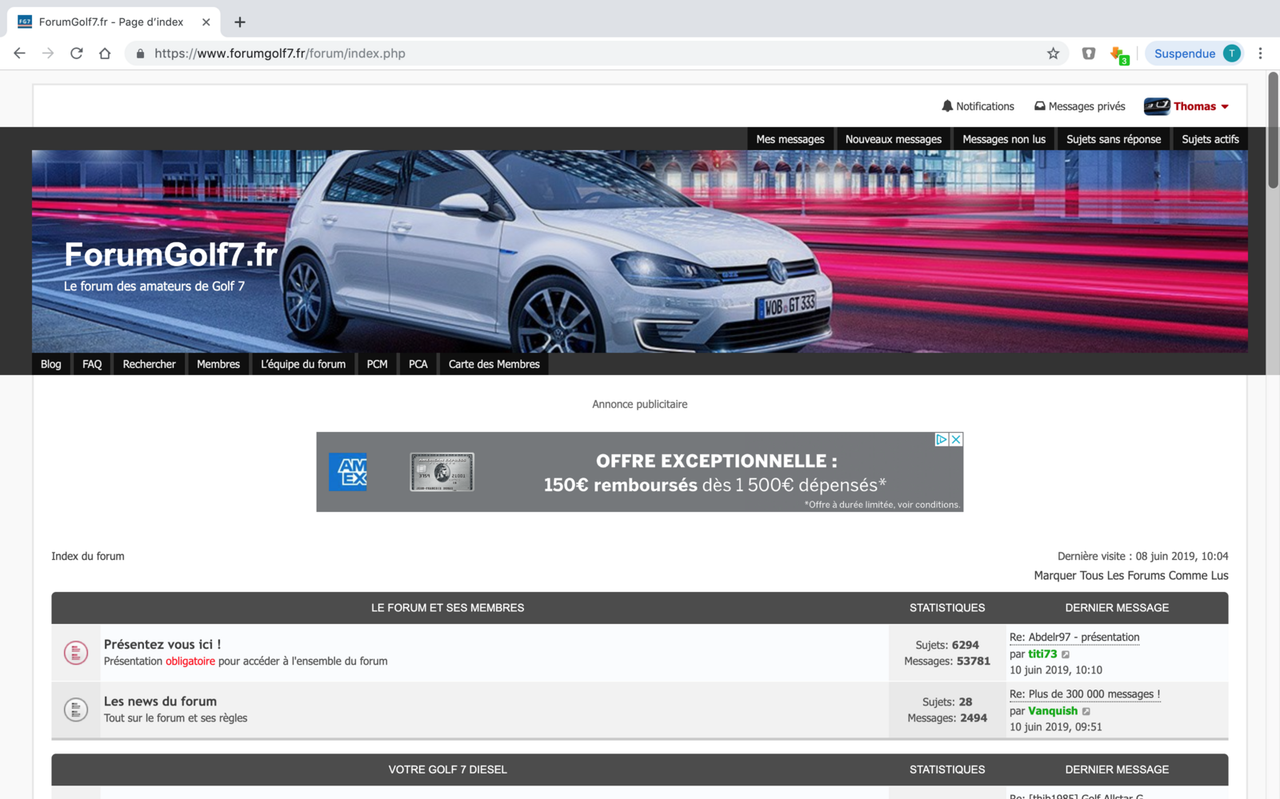Click Marquer Tous Les Forums Comme Lus
Image resolution: width=1280 pixels, height=799 pixels.
1131,576
